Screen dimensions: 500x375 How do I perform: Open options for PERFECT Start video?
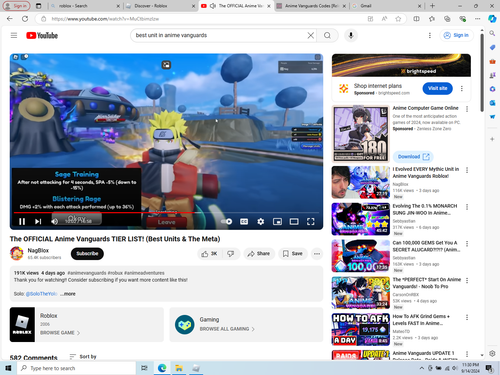pos(467,280)
